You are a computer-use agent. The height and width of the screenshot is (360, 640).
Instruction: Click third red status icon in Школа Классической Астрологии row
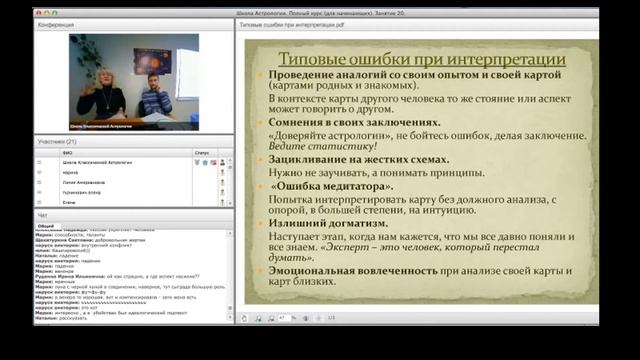pos(213,162)
